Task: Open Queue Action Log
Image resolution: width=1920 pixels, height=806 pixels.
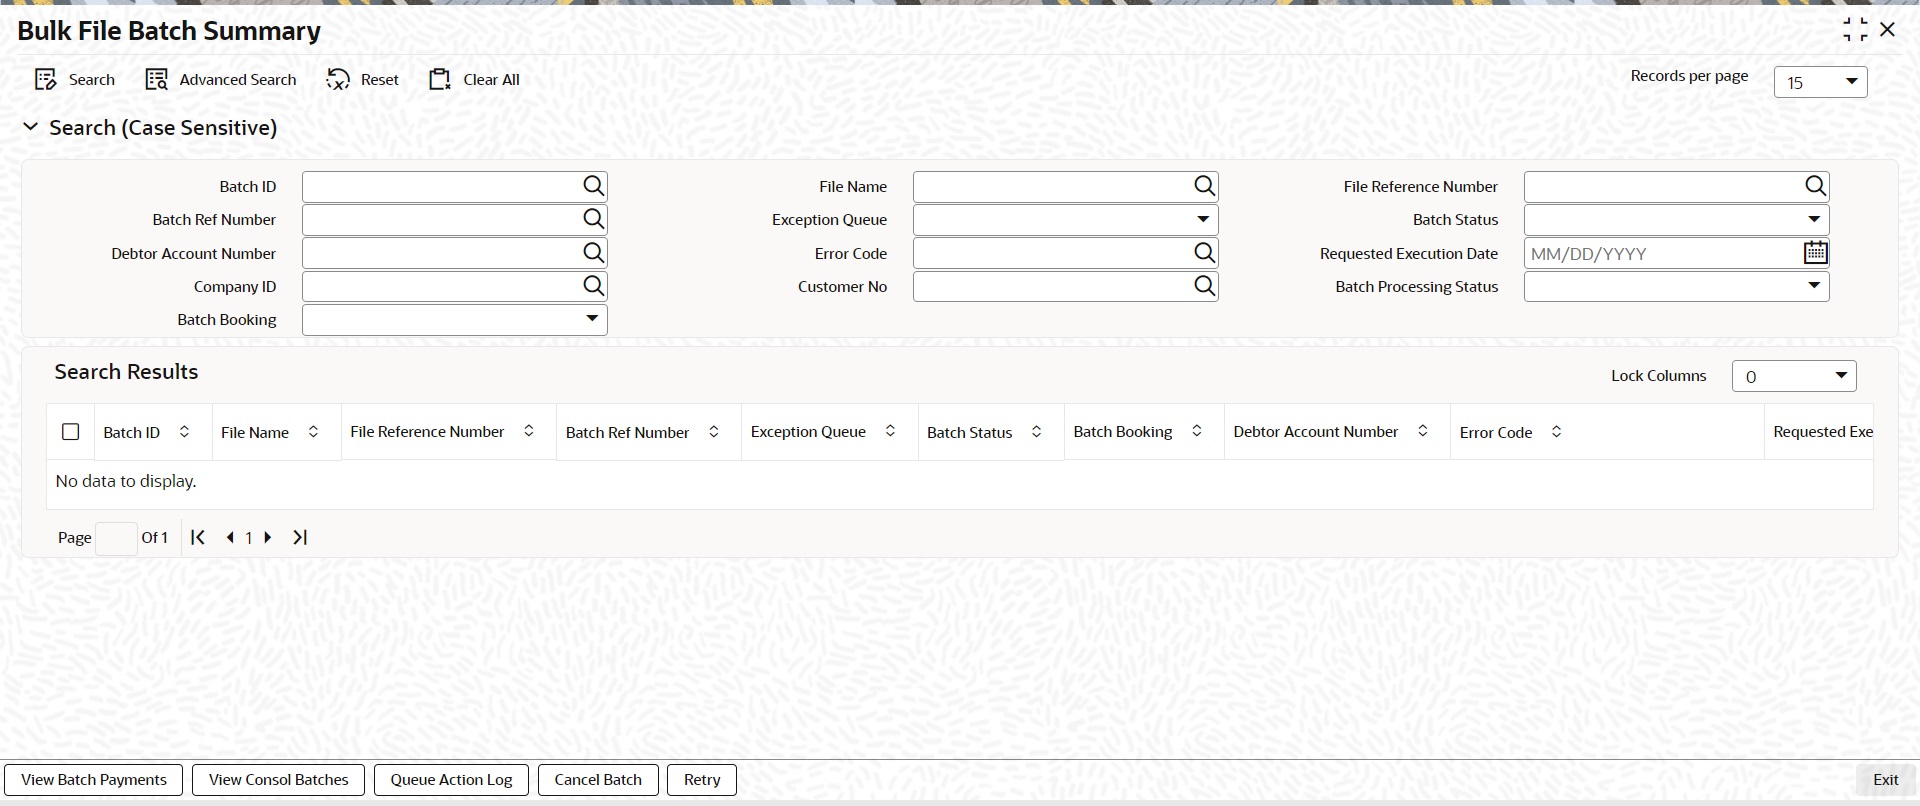Action: [451, 780]
